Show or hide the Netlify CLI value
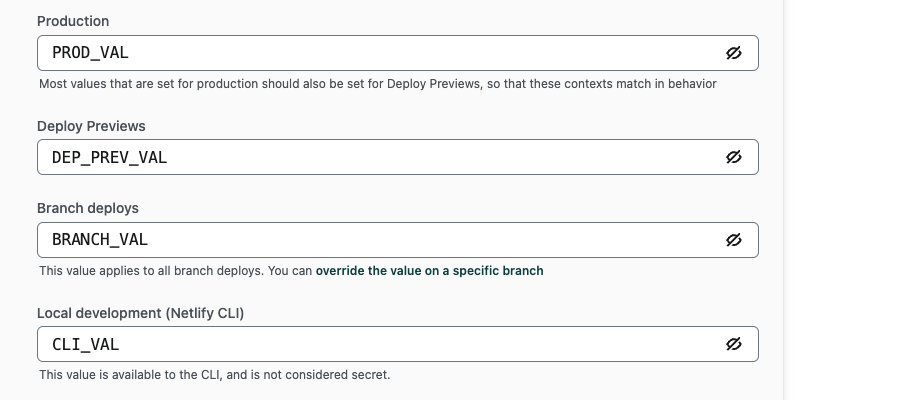The height and width of the screenshot is (400, 902). click(733, 344)
